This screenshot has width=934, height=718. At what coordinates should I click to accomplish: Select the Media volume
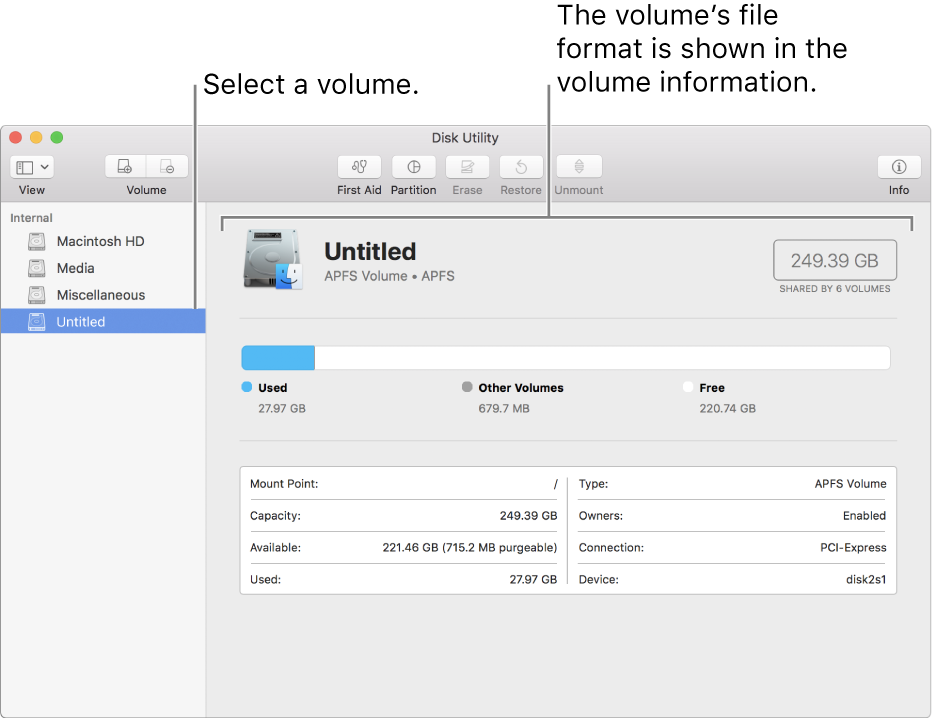[75, 268]
